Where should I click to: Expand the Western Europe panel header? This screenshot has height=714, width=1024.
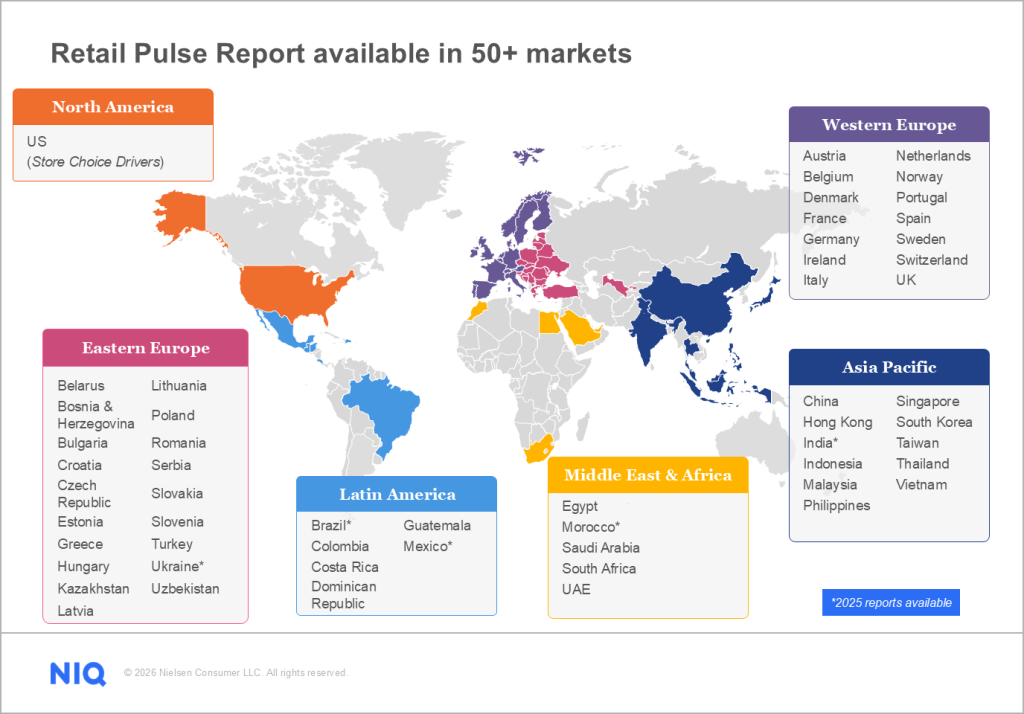point(888,124)
